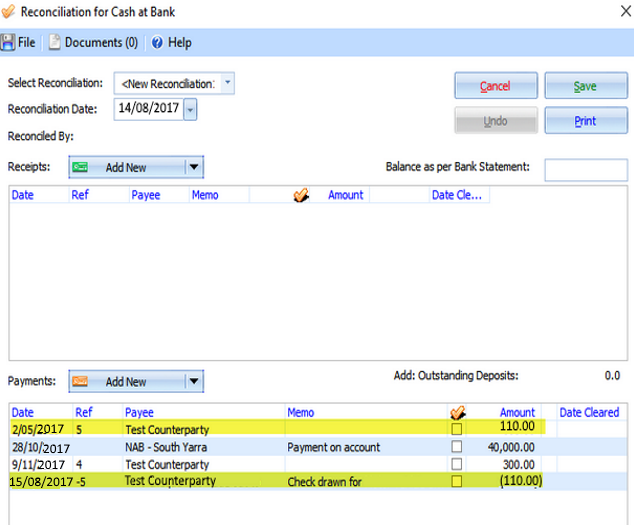Select the 28/10/2017 date cell
634x525 pixels.
coord(41,448)
